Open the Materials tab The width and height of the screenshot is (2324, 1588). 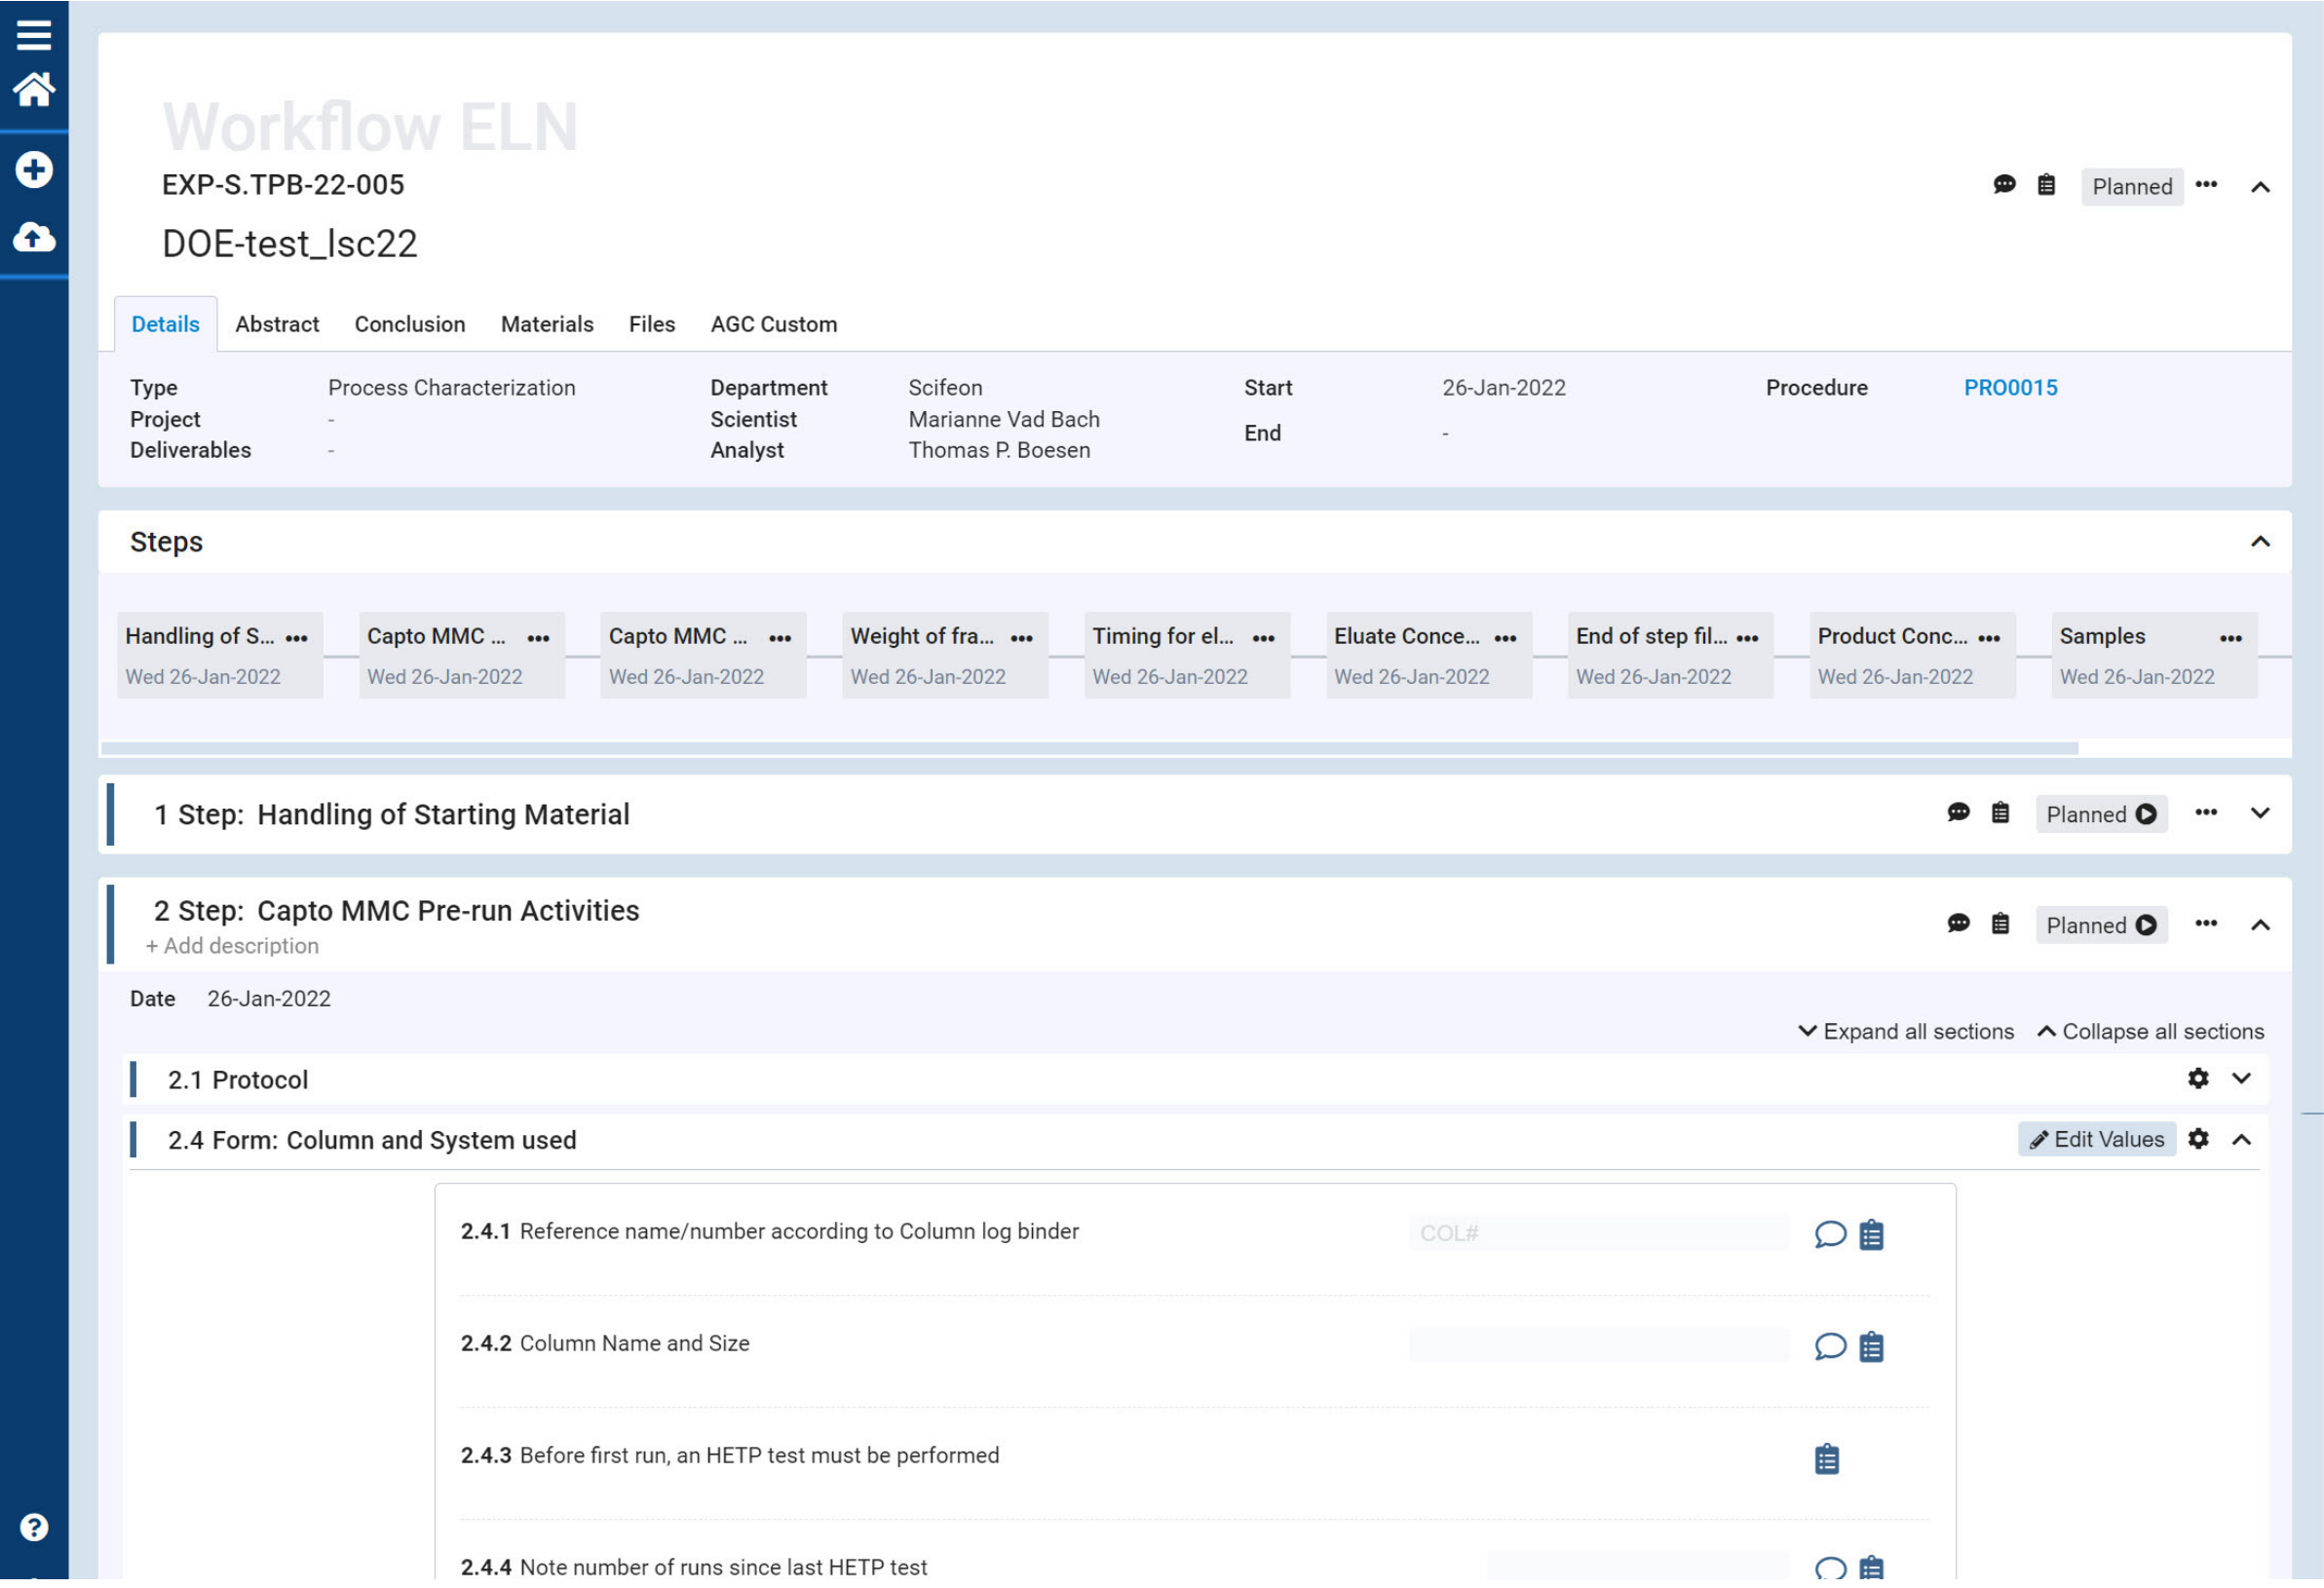(x=547, y=324)
